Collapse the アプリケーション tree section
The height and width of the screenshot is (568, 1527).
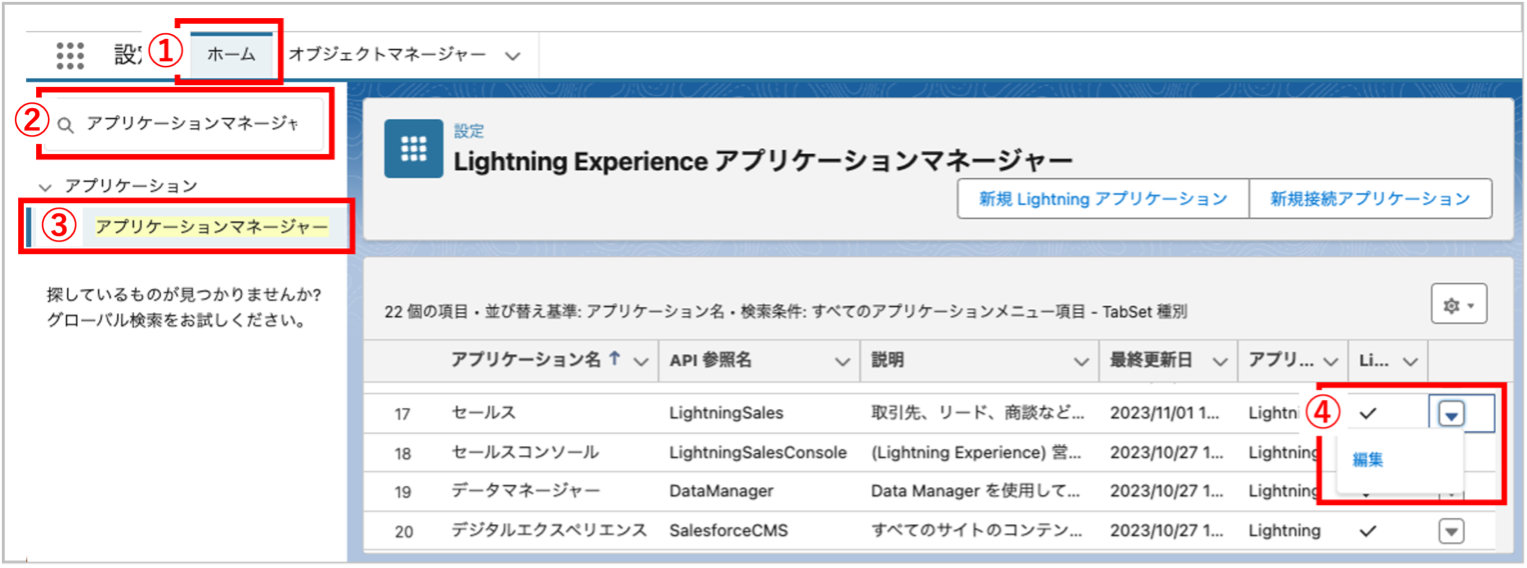(44, 186)
